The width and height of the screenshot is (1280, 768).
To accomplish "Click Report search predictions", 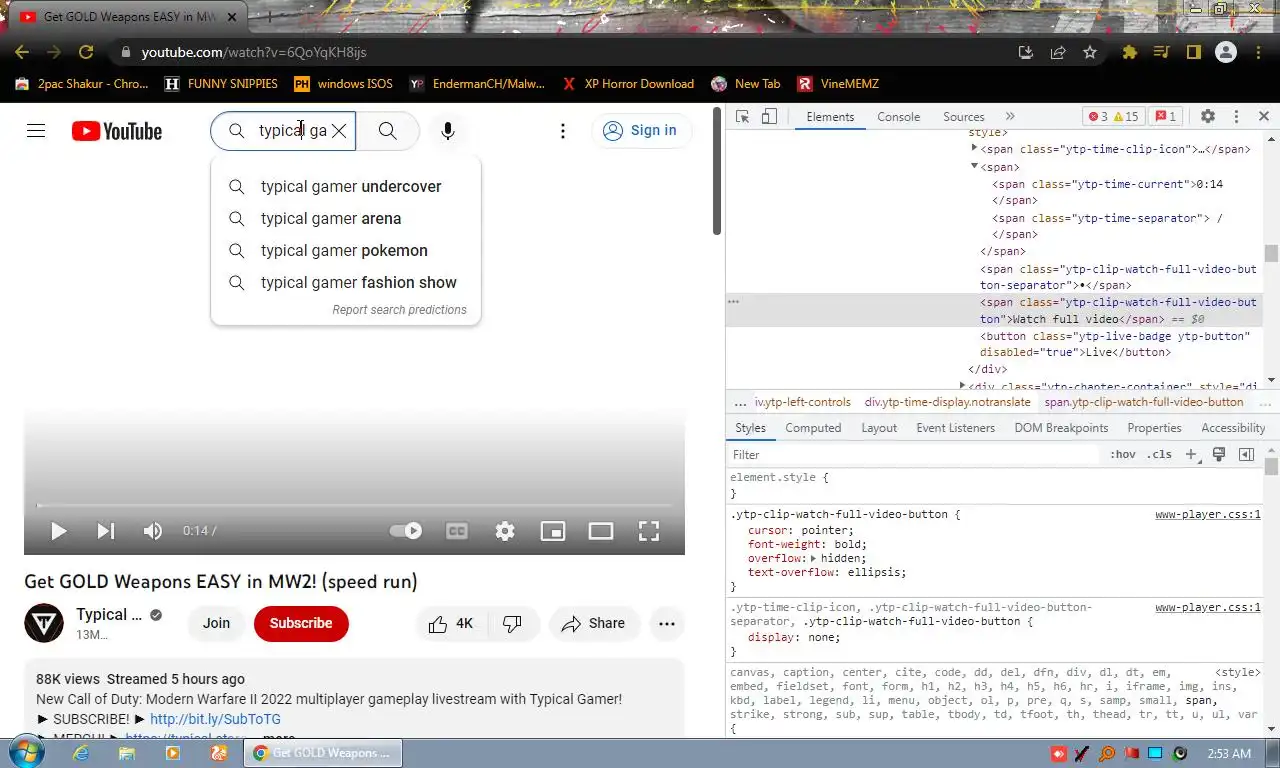I will [399, 310].
